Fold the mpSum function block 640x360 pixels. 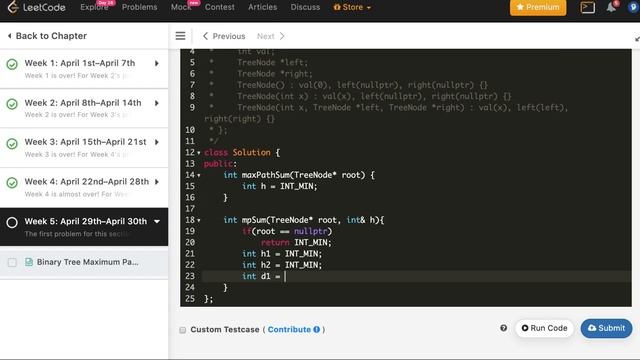(x=199, y=220)
